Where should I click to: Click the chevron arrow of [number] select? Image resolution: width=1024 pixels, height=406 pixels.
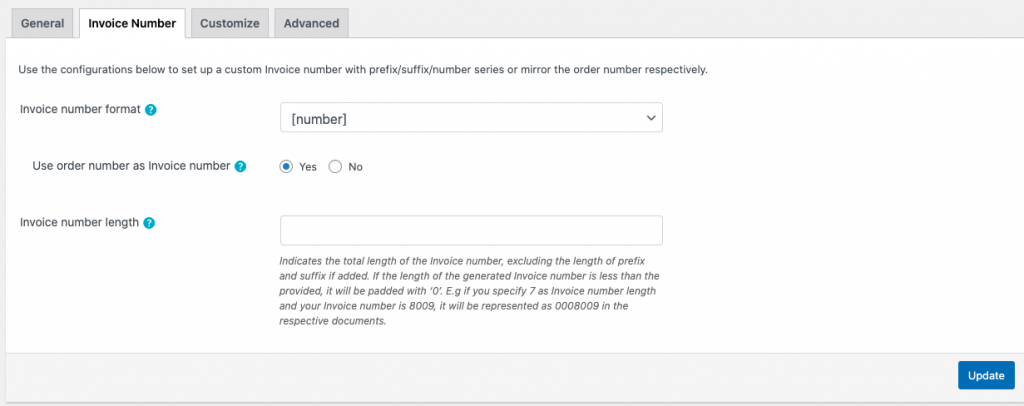(x=650, y=119)
